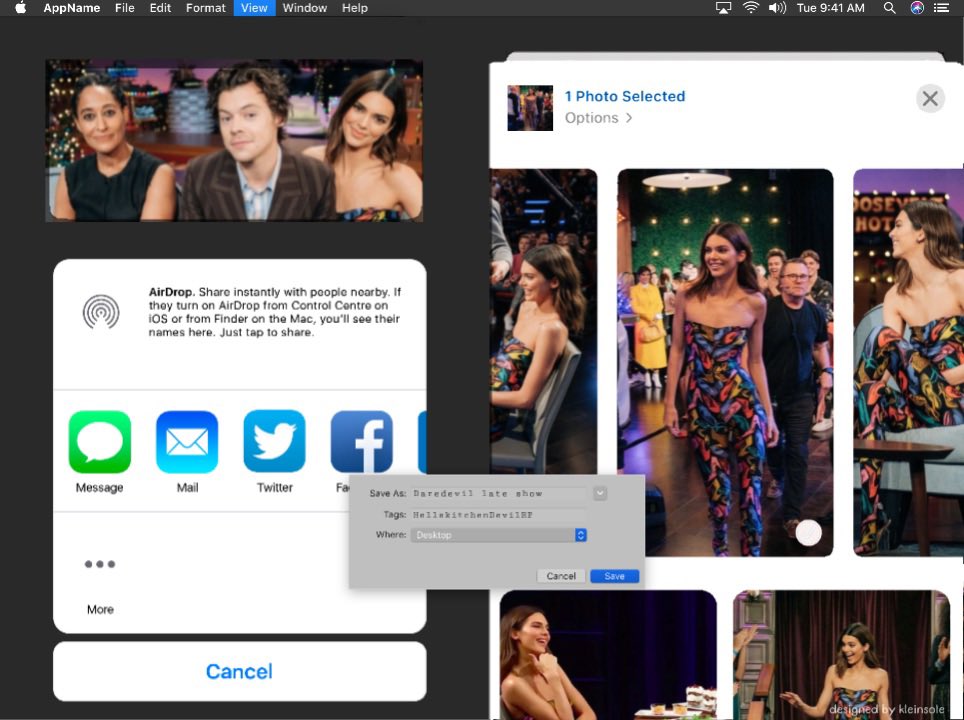Open Spotlight search magnifier

pos(889,8)
